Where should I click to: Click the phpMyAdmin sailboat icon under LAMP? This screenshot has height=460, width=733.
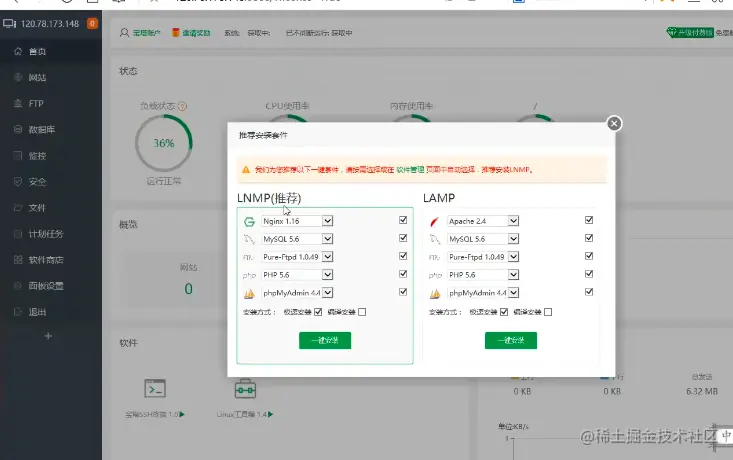pyautogui.click(x=435, y=294)
